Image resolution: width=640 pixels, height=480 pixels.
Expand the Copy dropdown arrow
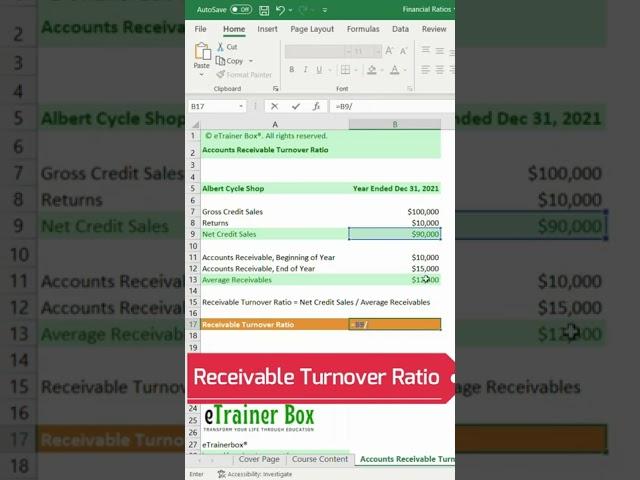(x=251, y=61)
